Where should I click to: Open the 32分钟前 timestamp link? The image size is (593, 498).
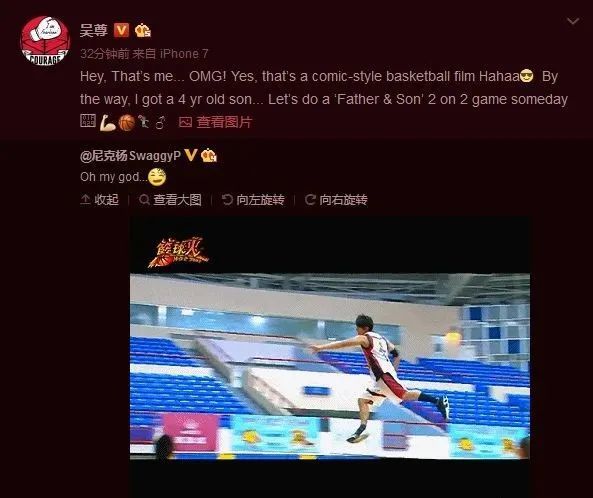point(104,54)
